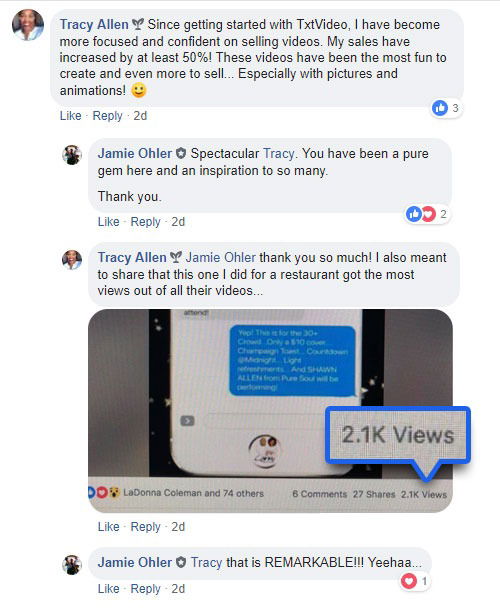500x610 pixels.
Task: Like Tracy's comment with the restaurant video image
Action: pos(108,527)
